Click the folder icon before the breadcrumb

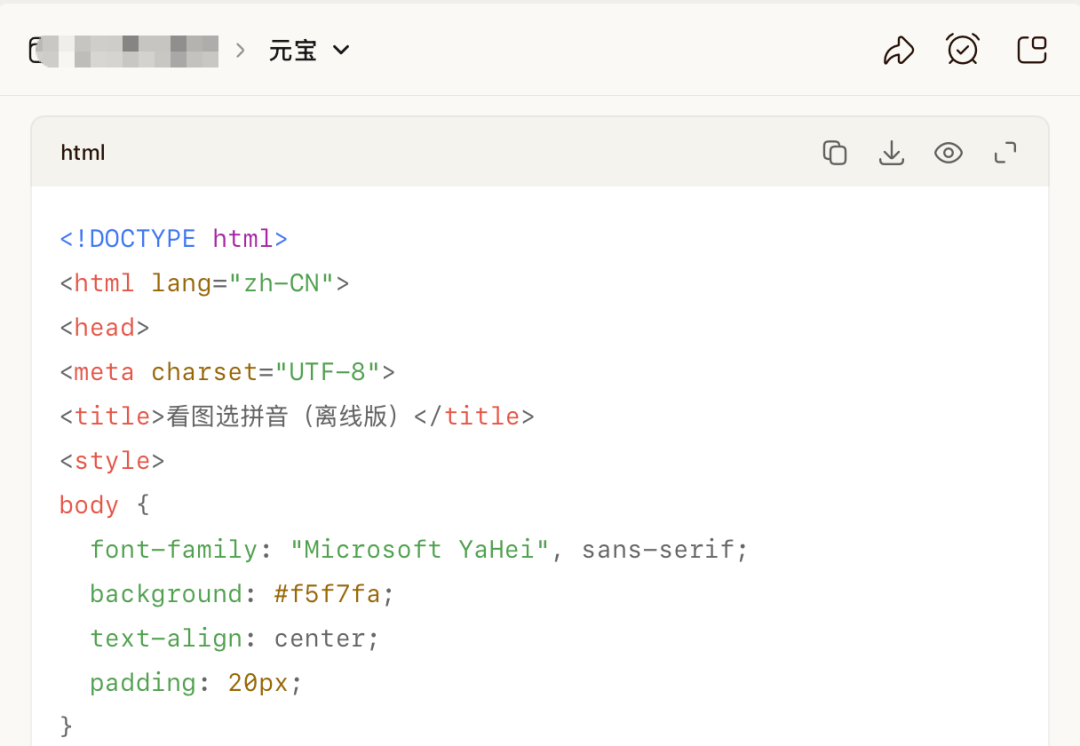pyautogui.click(x=37, y=51)
